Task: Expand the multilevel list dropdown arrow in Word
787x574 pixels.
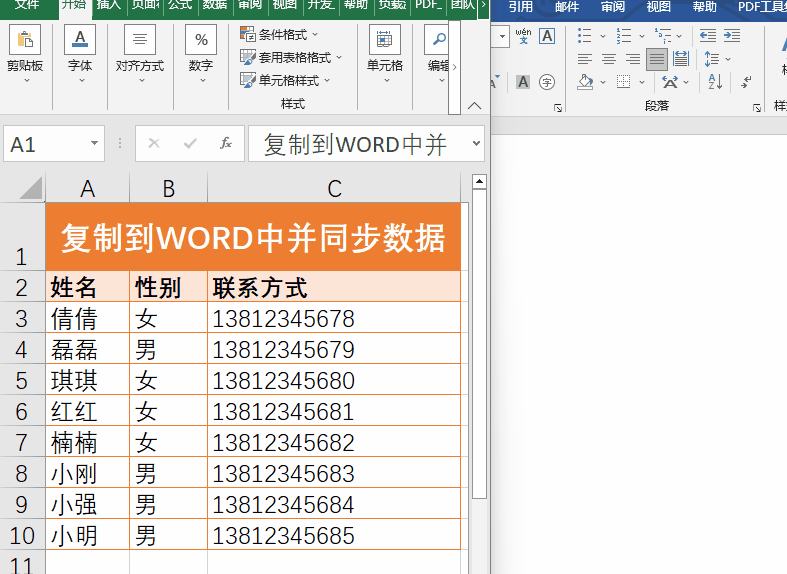Action: click(679, 36)
